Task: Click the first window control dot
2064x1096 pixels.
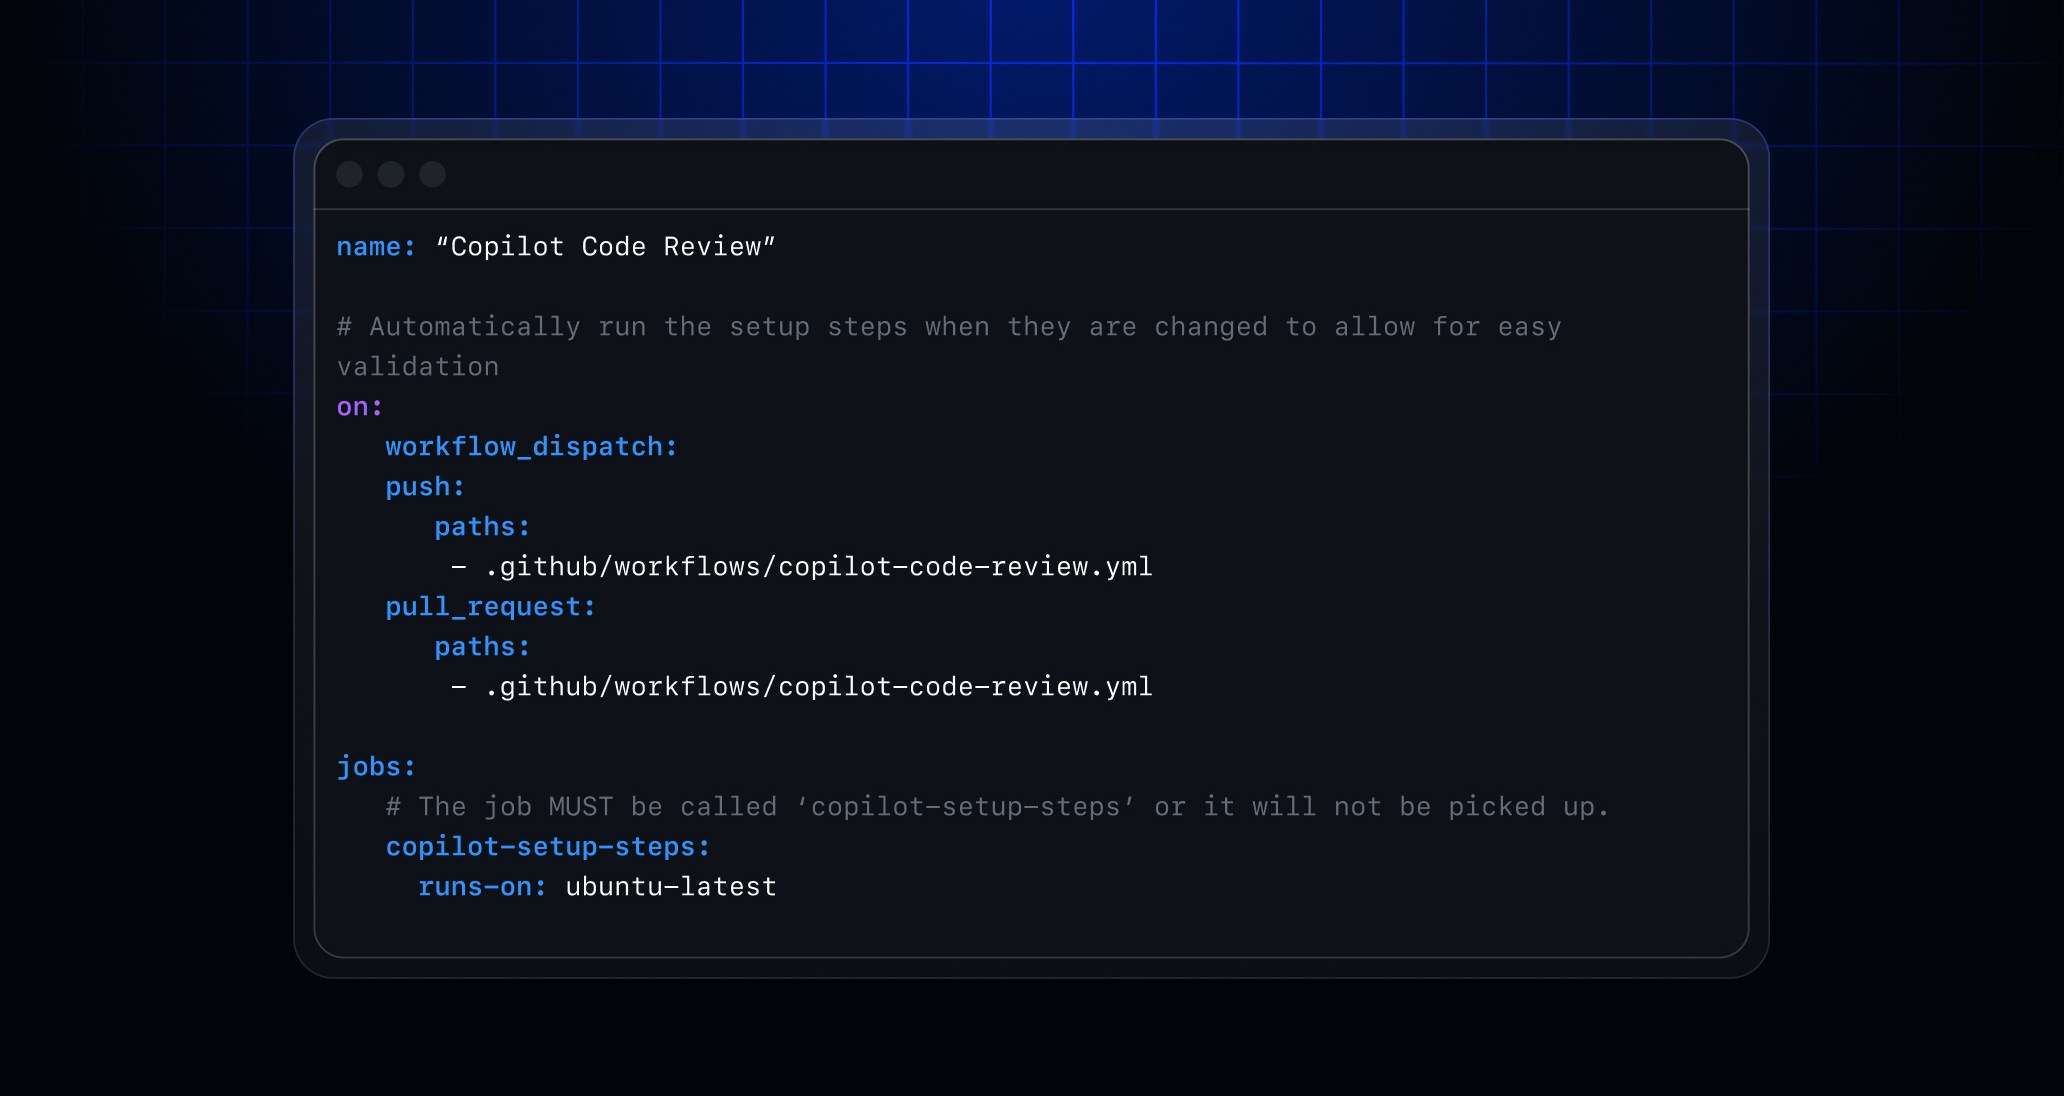Action: pos(349,175)
